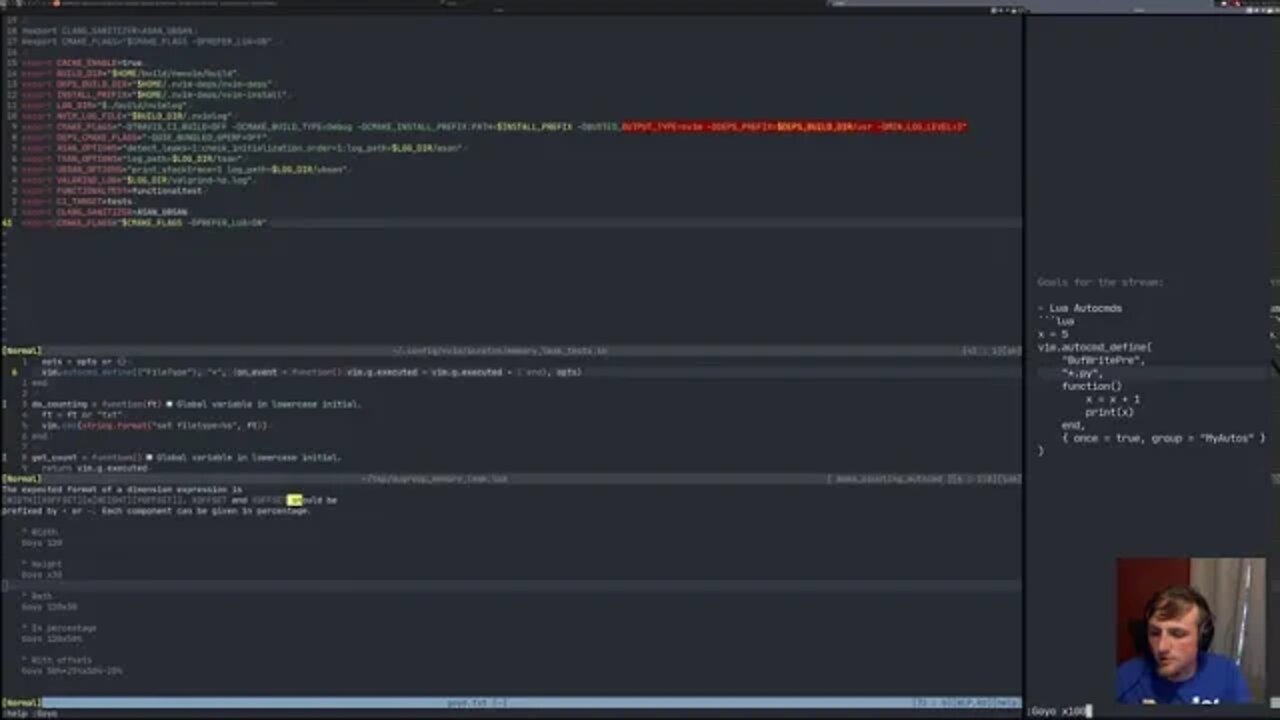The image size is (1280, 720).
Task: Click the '"BufWritePre",' line
Action: coord(1103,360)
